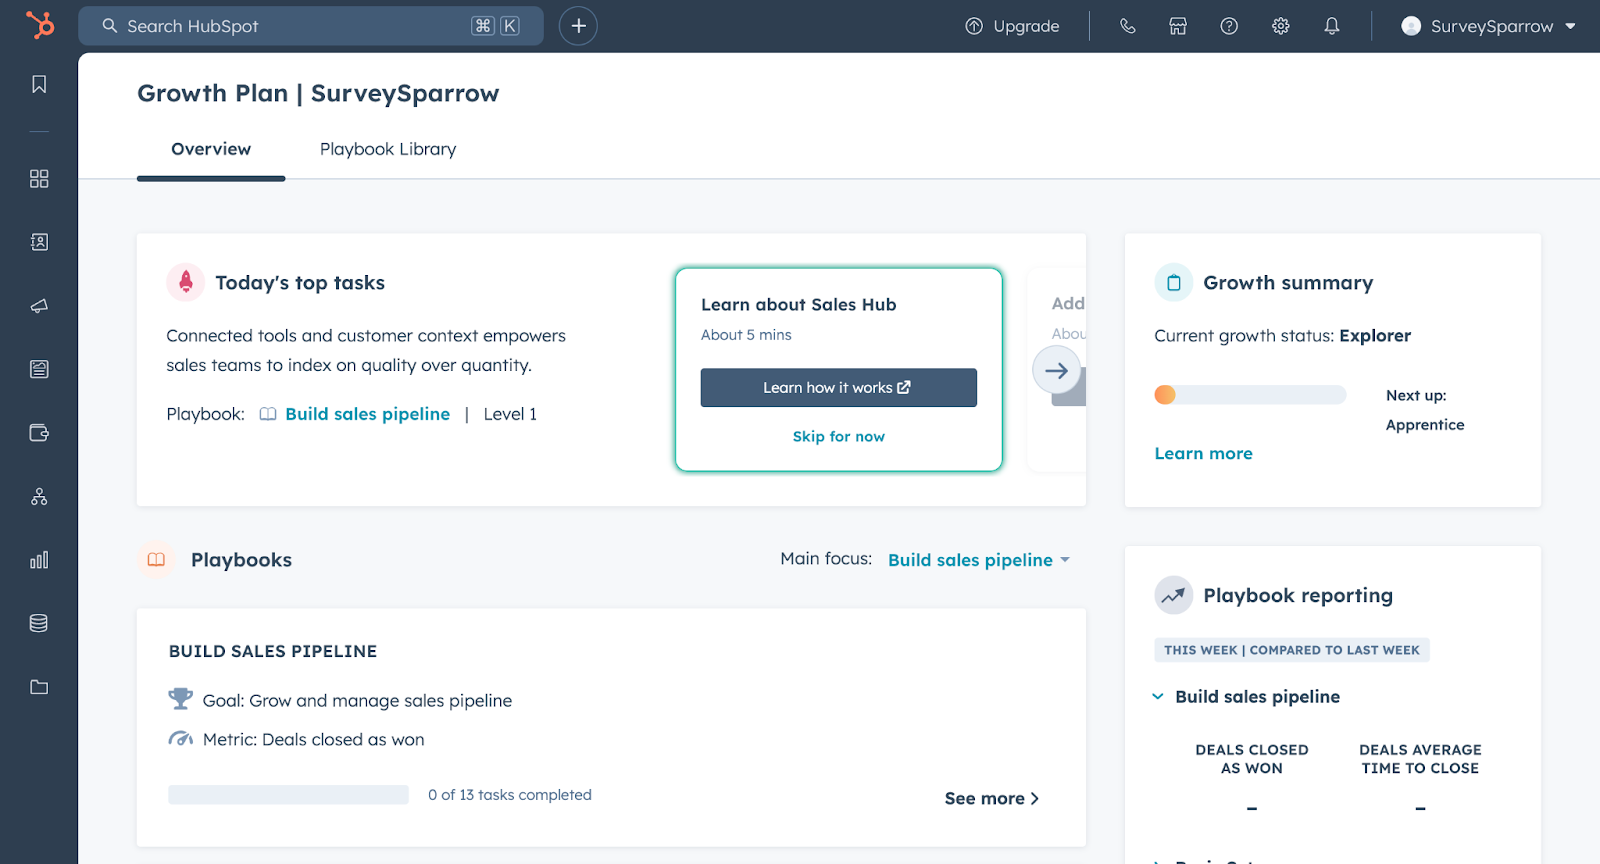1600x864 pixels.
Task: Open the SurveySparrow account dropdown
Action: click(1488, 26)
